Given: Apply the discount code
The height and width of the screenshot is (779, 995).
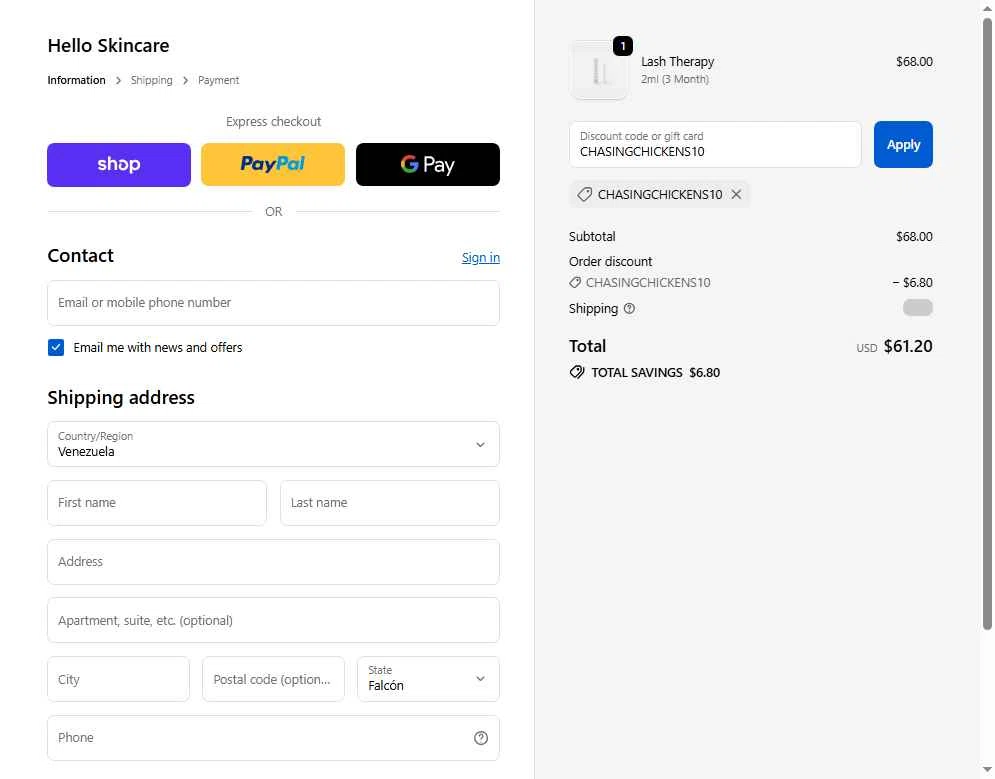Looking at the screenshot, I should pos(903,145).
